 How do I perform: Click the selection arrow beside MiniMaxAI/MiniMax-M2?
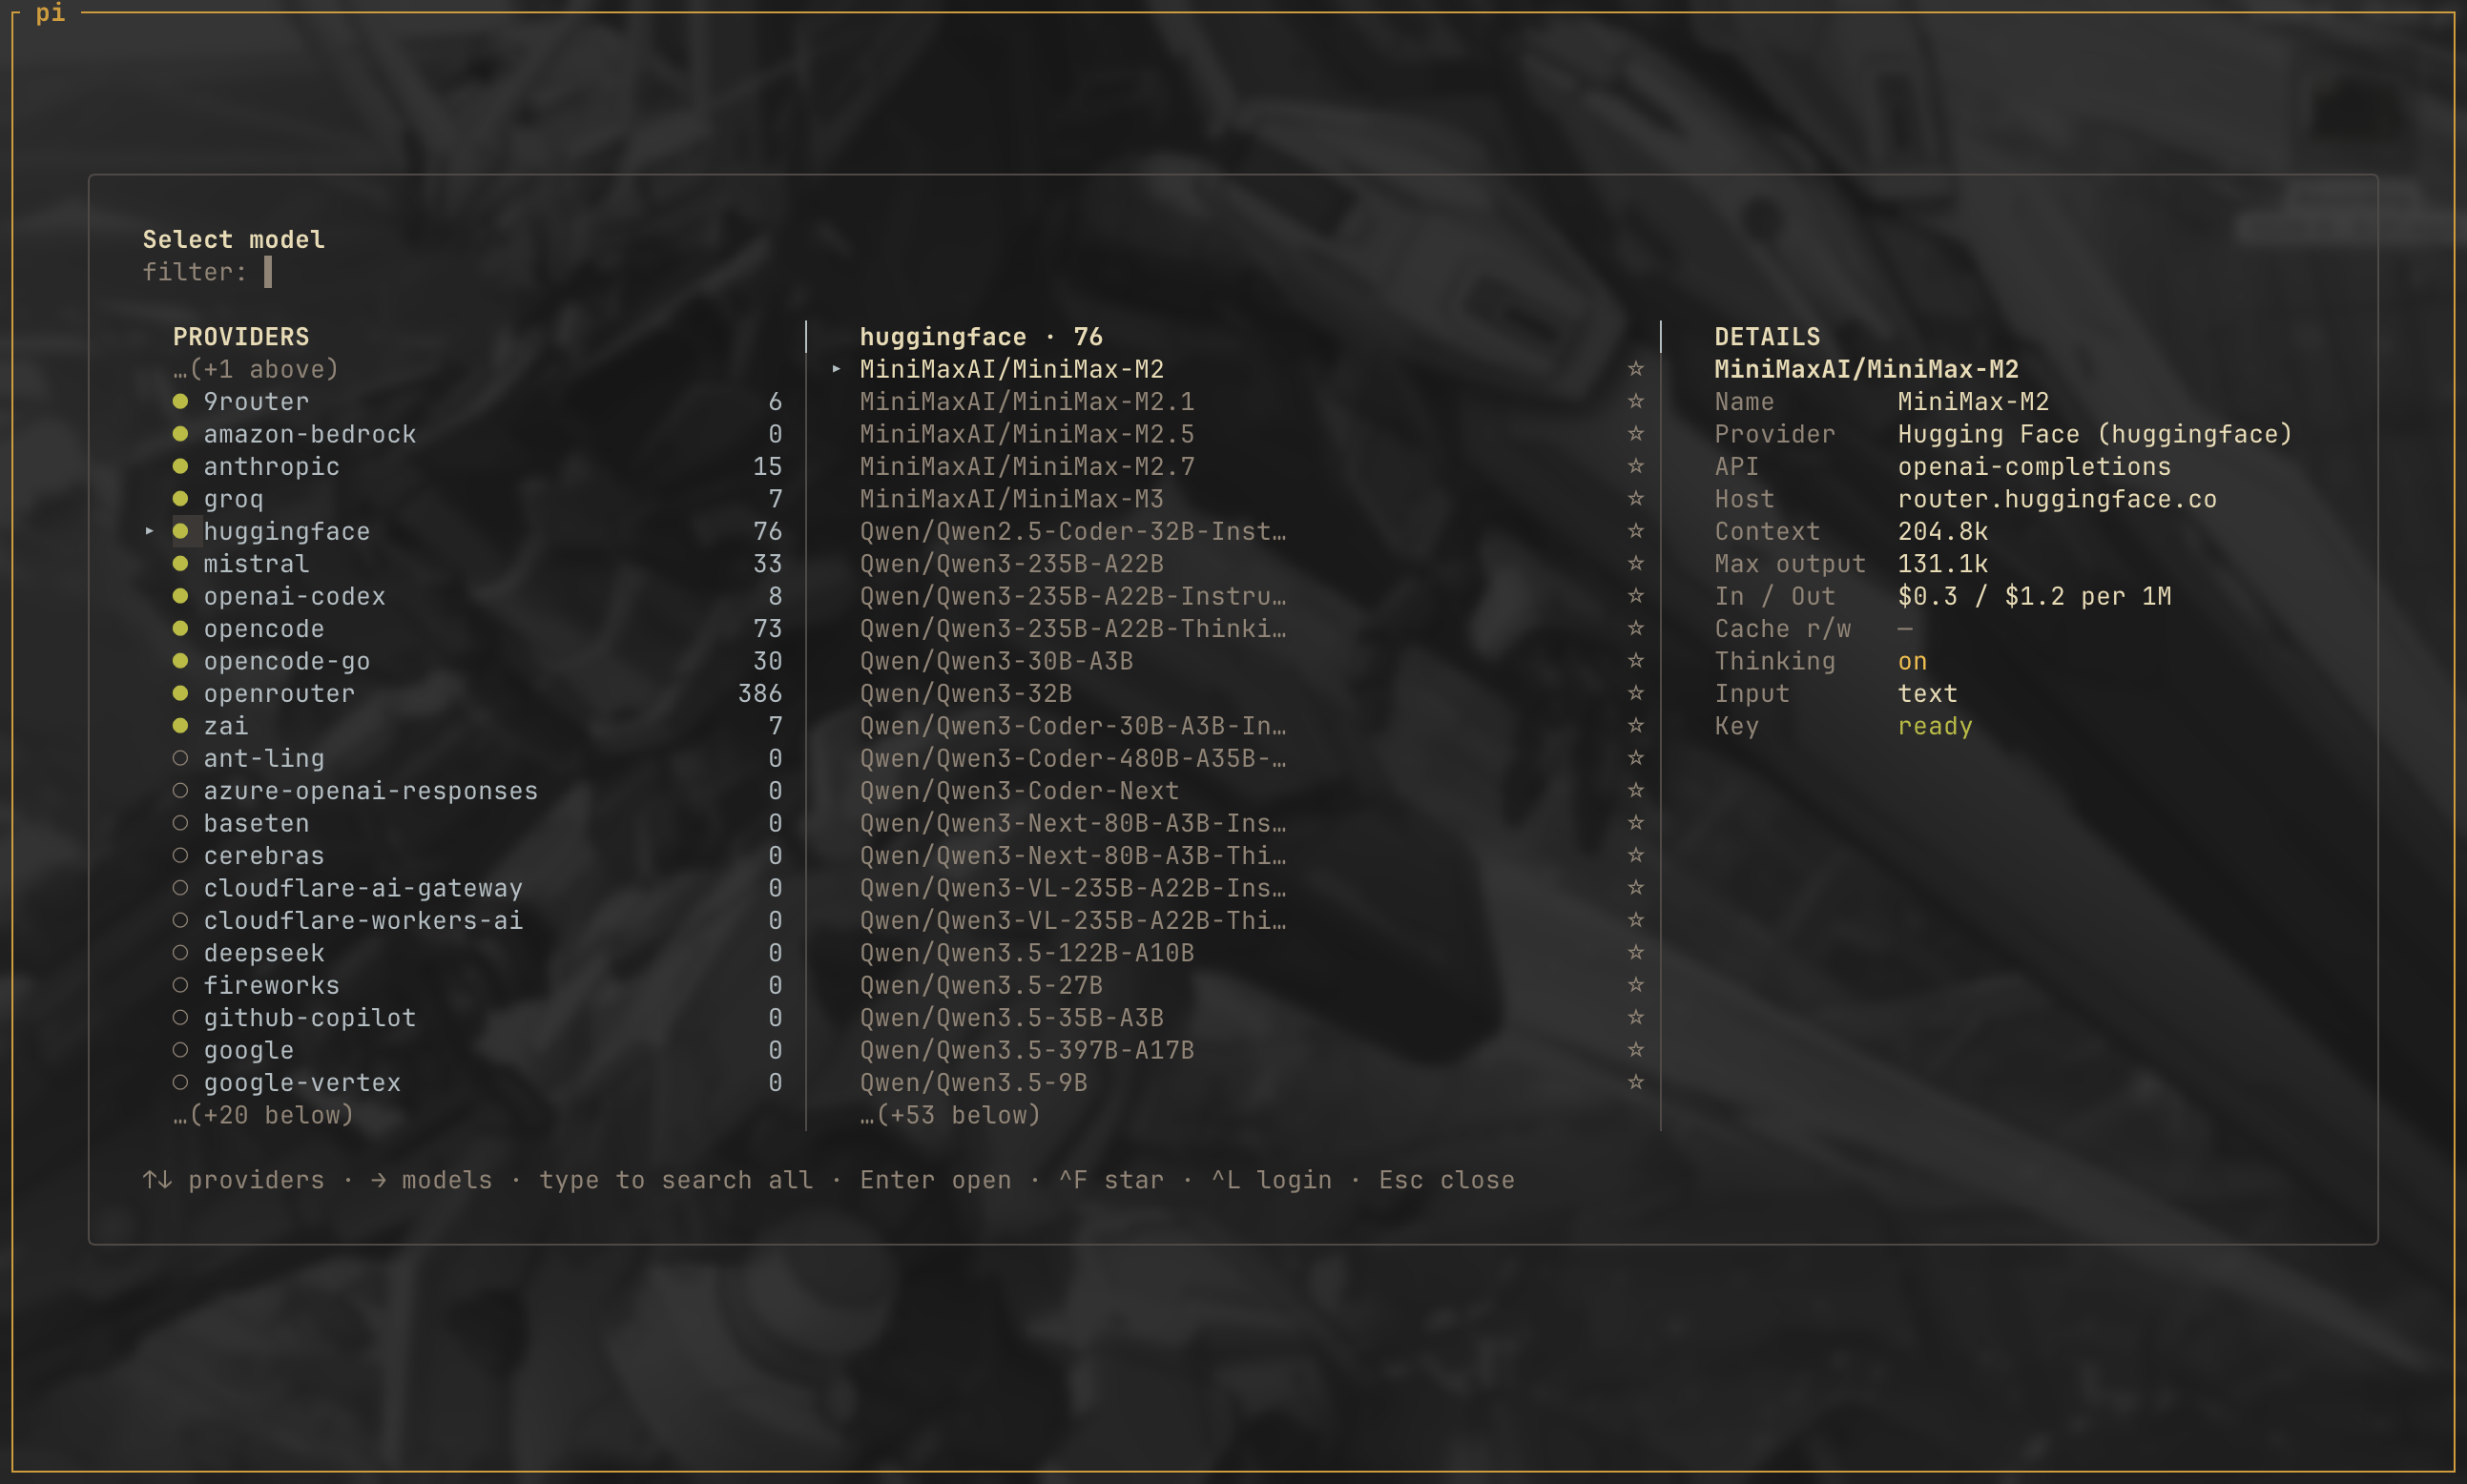pyautogui.click(x=836, y=369)
